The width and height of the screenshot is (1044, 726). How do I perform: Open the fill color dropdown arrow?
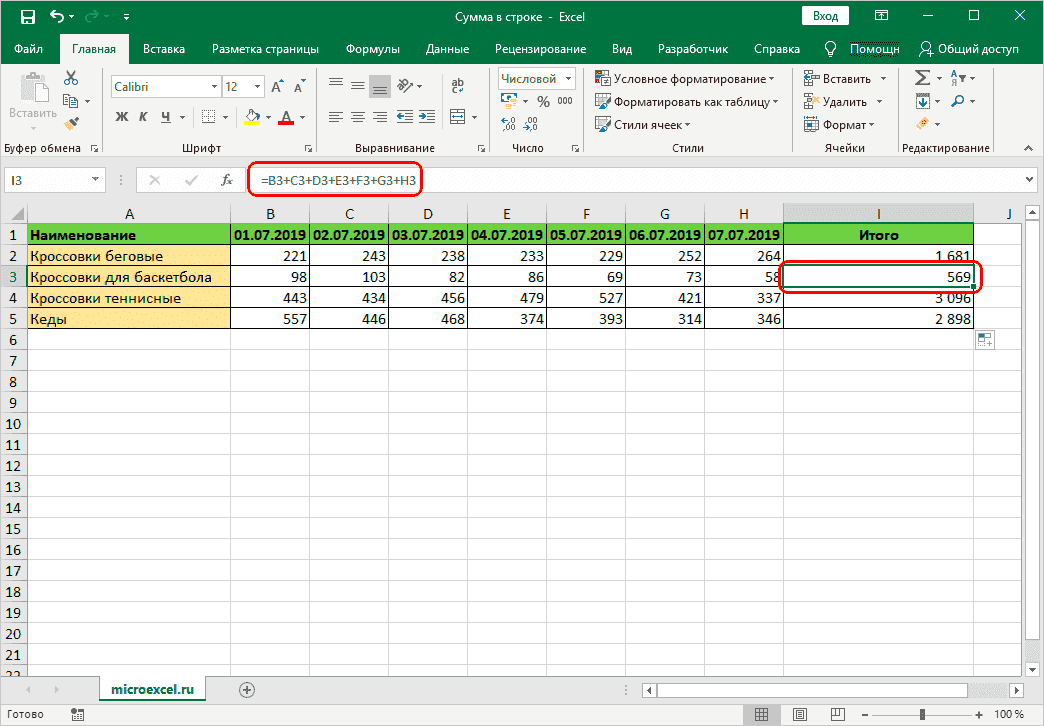(x=269, y=117)
